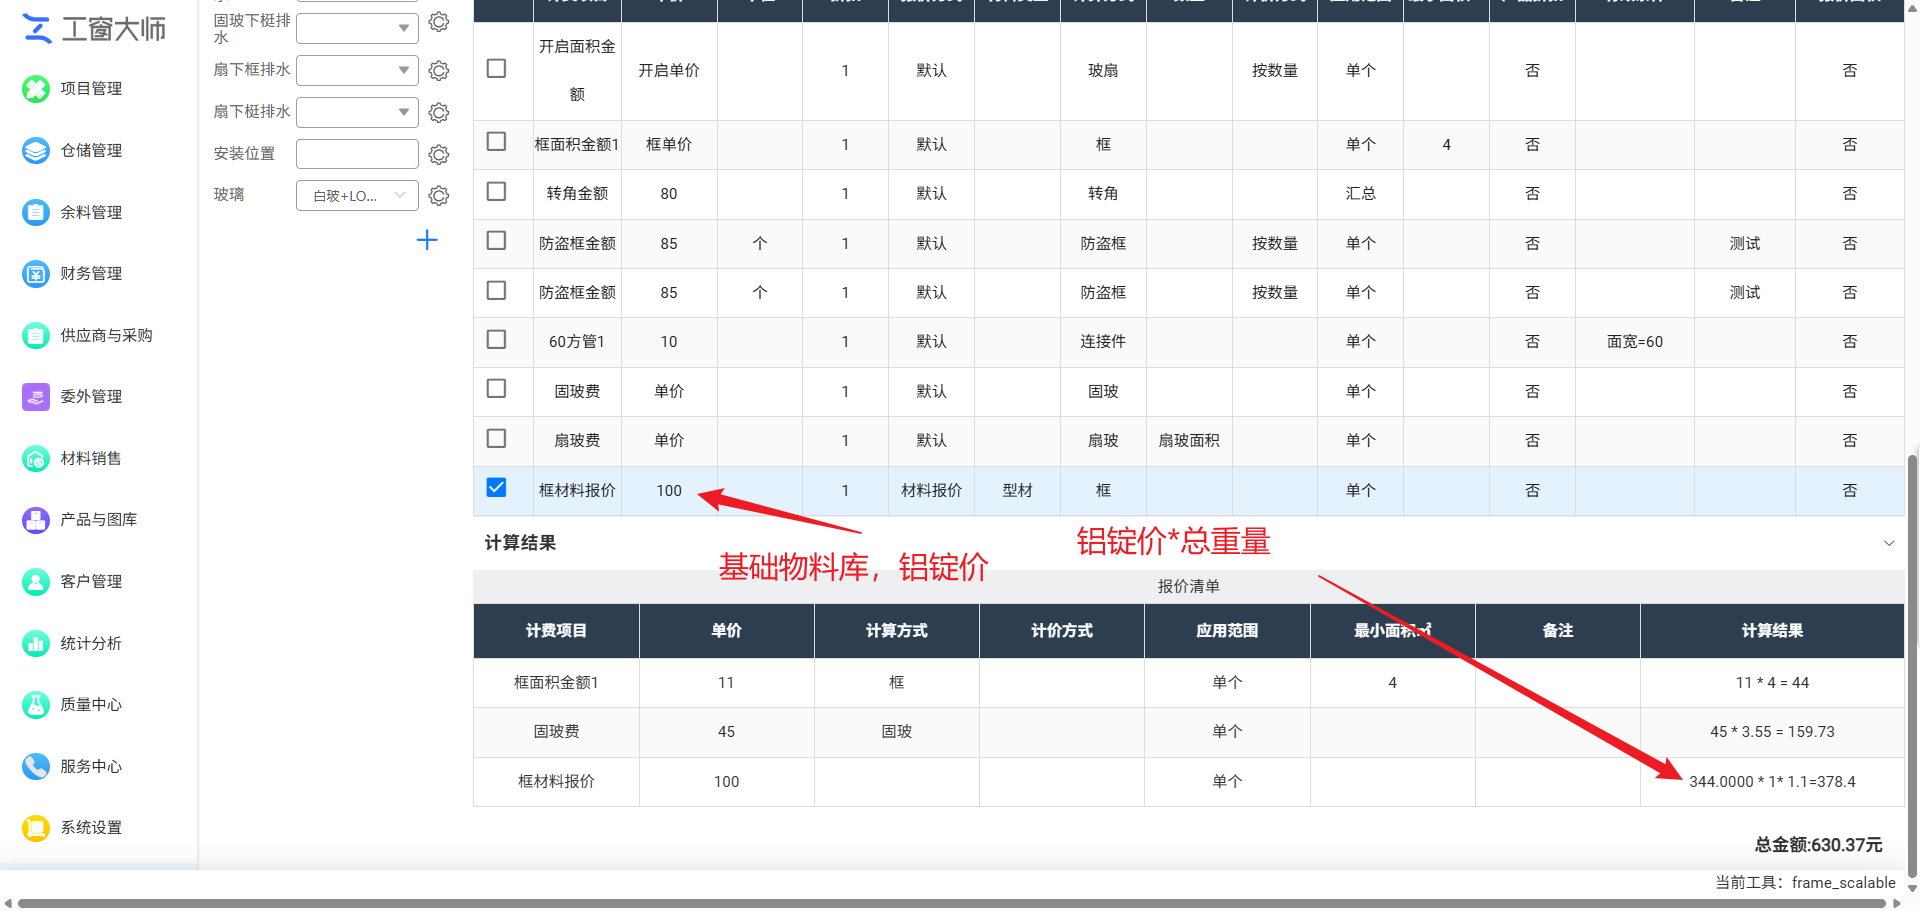Expand the 固玻下梃排水 dropdown
This screenshot has width=1920, height=911.
coord(357,28)
